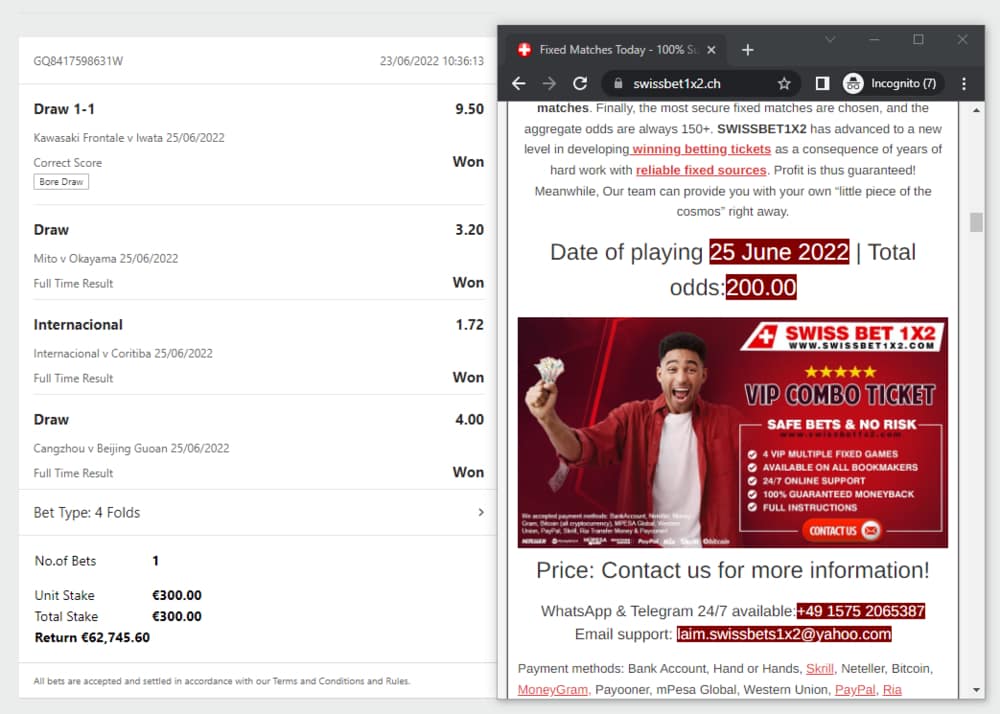
Task: Click the 4.00 odds value
Action: [469, 419]
